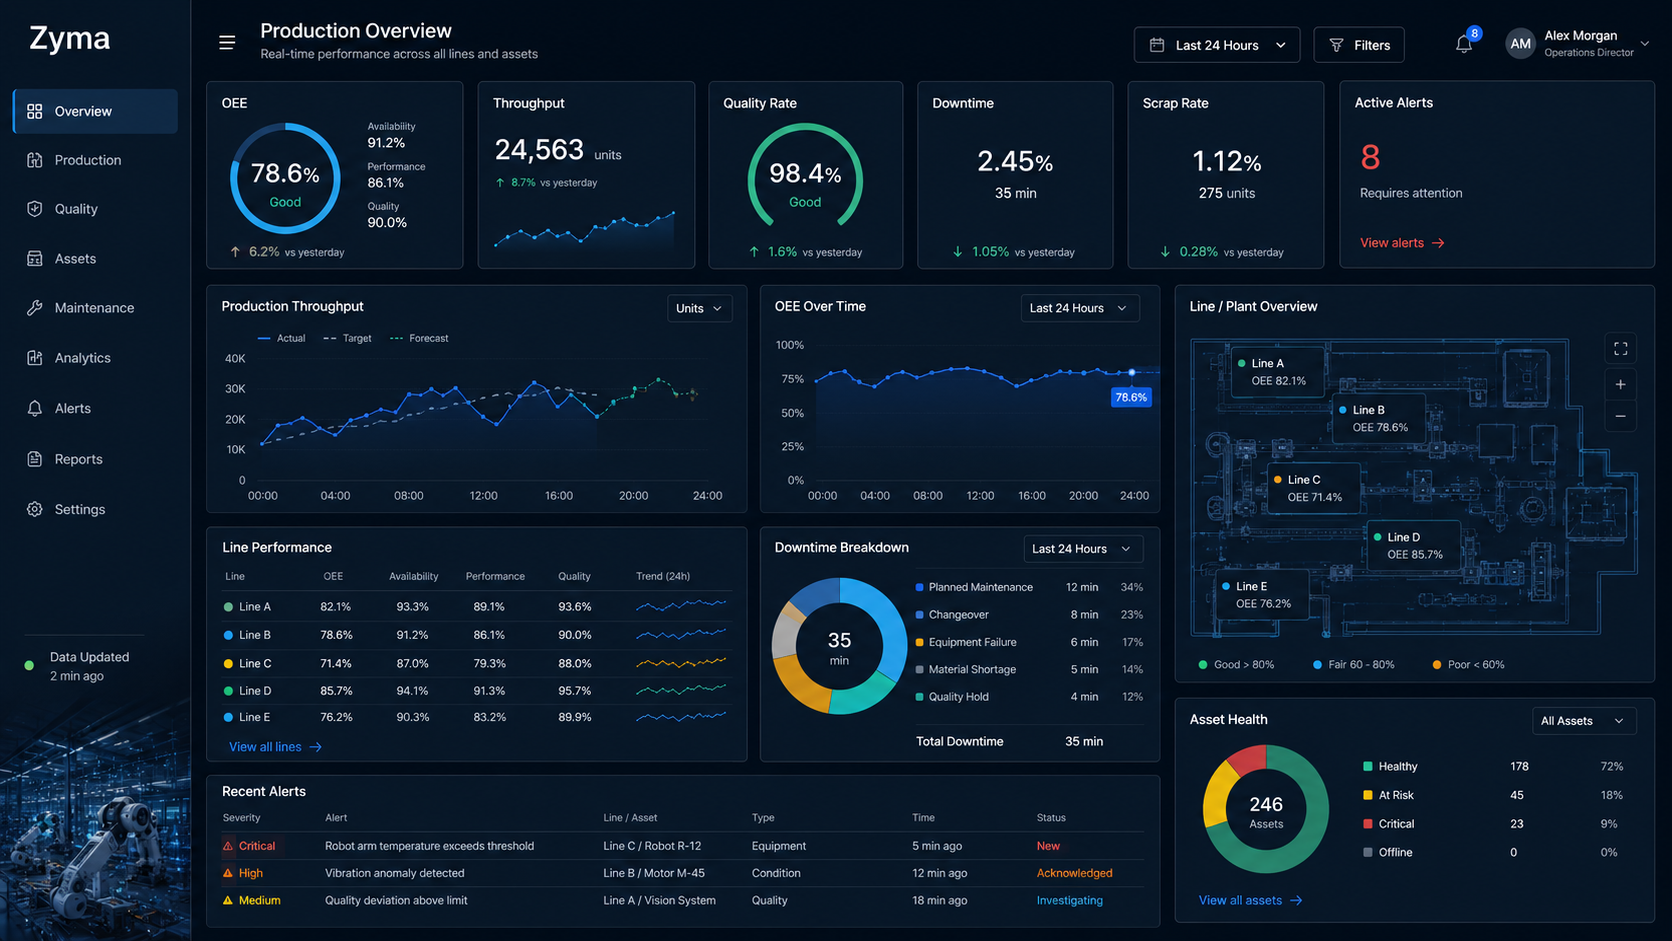Click the calendar icon in date range
The height and width of the screenshot is (941, 1672).
click(1157, 45)
